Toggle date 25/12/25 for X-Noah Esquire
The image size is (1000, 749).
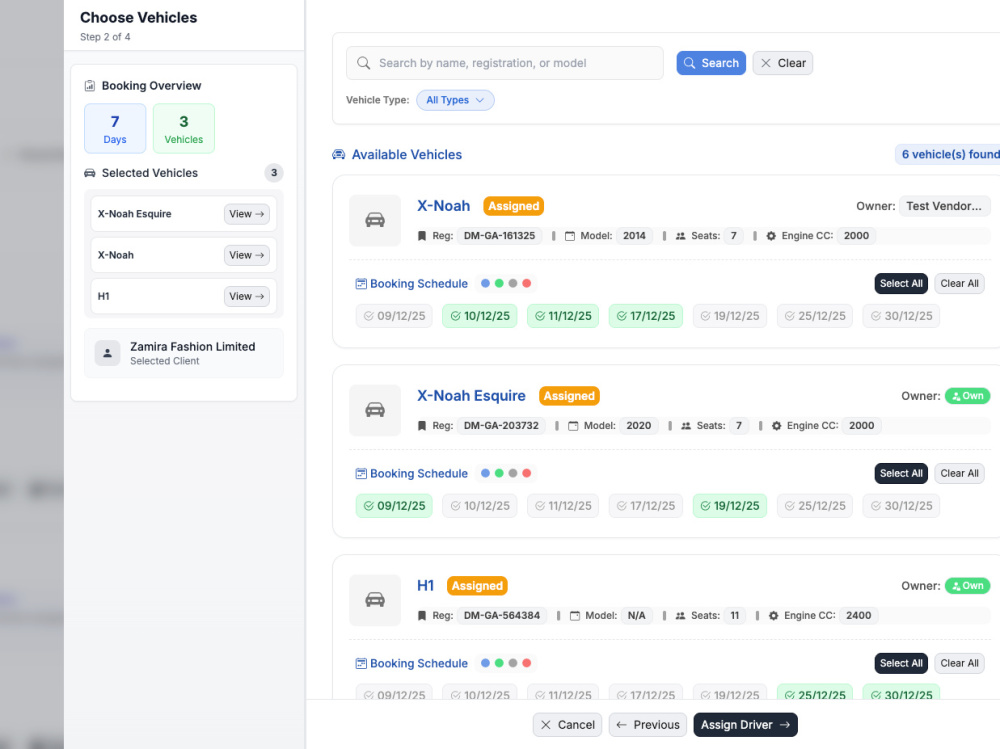point(815,506)
